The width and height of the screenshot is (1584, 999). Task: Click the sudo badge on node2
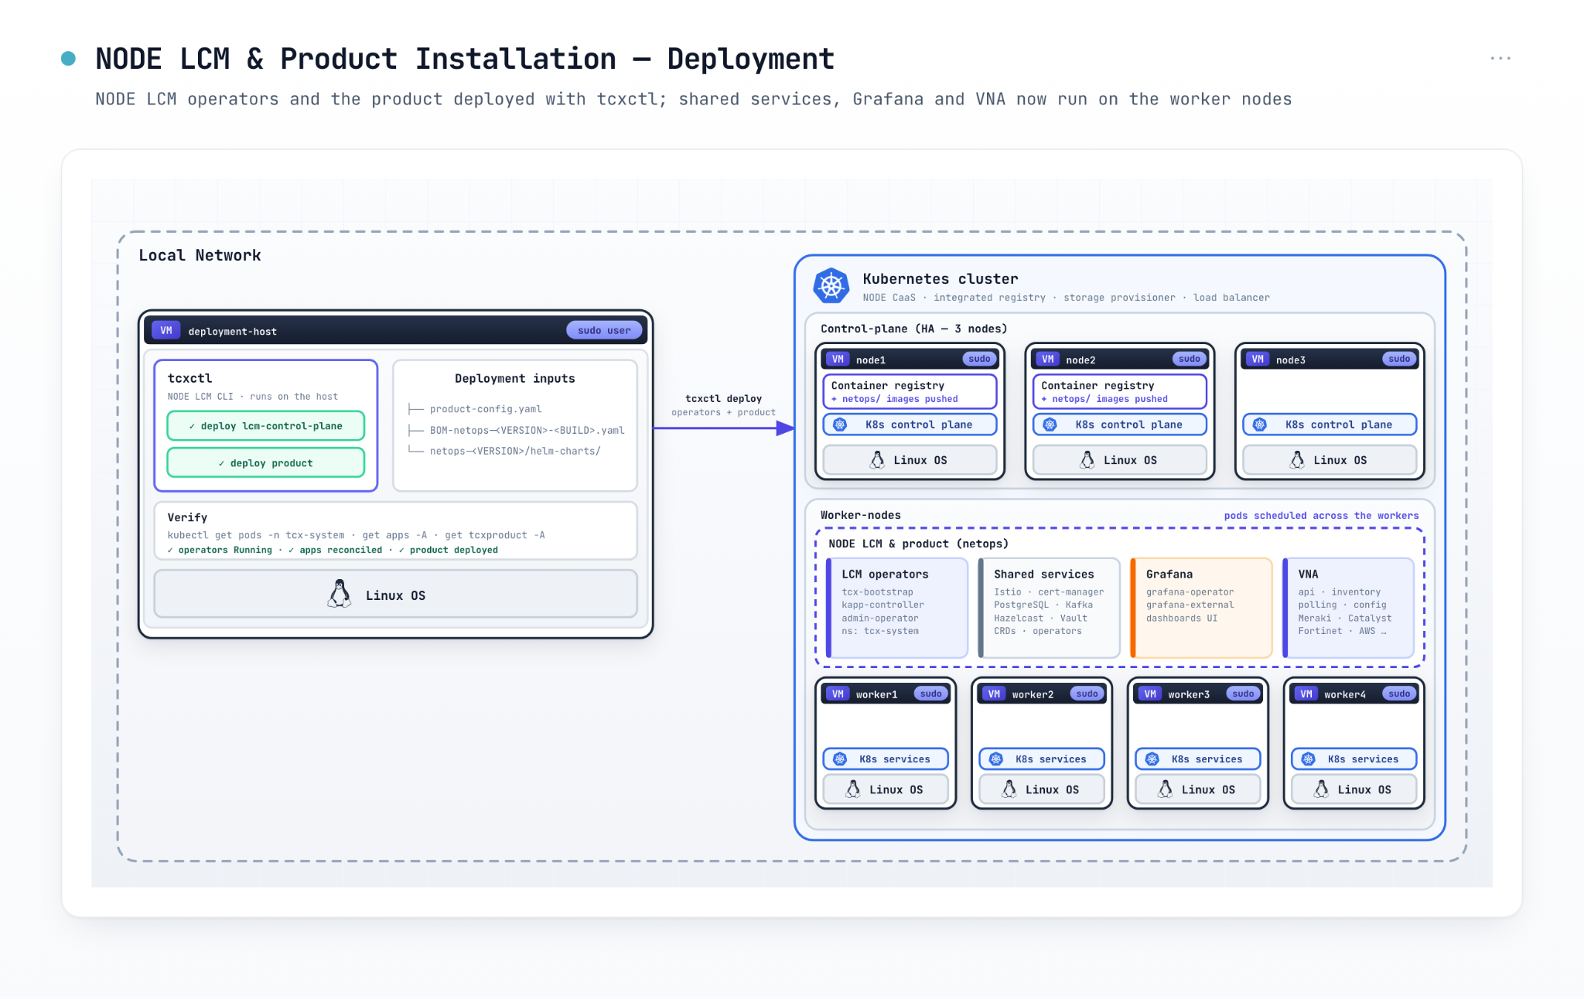[1189, 359]
